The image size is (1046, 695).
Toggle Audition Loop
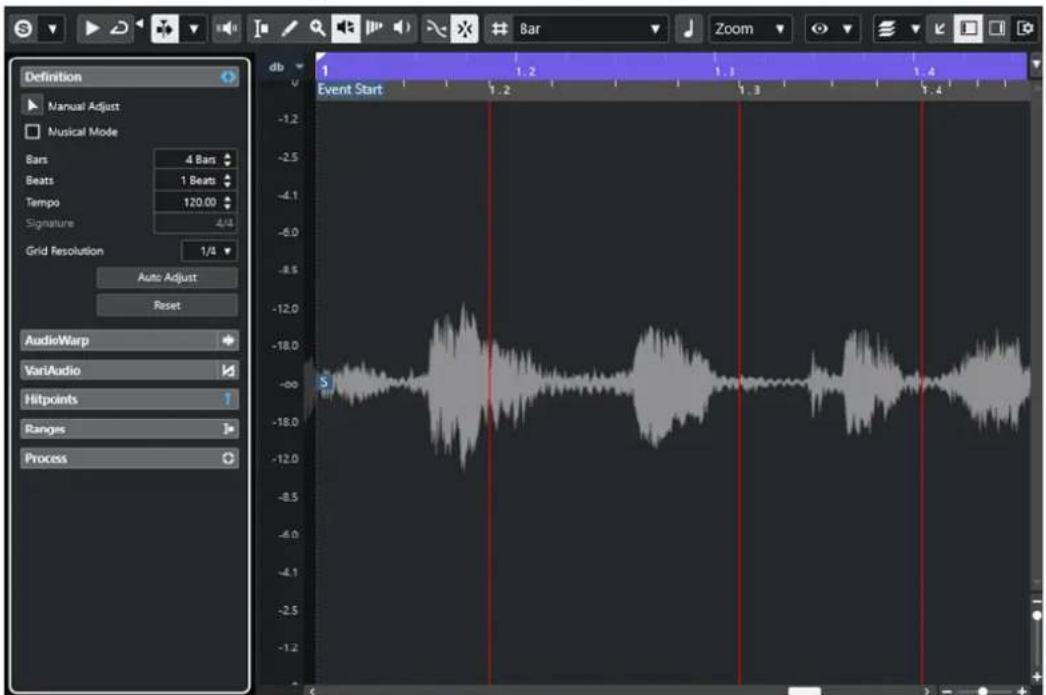pyautogui.click(x=119, y=29)
